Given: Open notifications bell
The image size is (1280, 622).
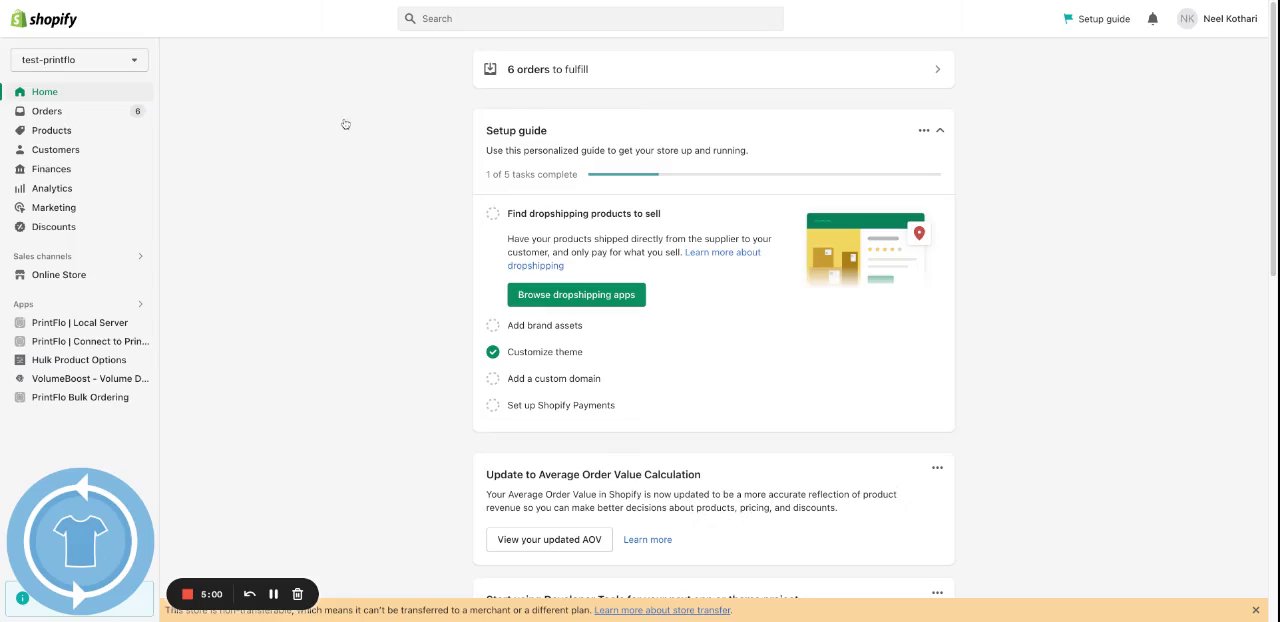Looking at the screenshot, I should [1153, 19].
